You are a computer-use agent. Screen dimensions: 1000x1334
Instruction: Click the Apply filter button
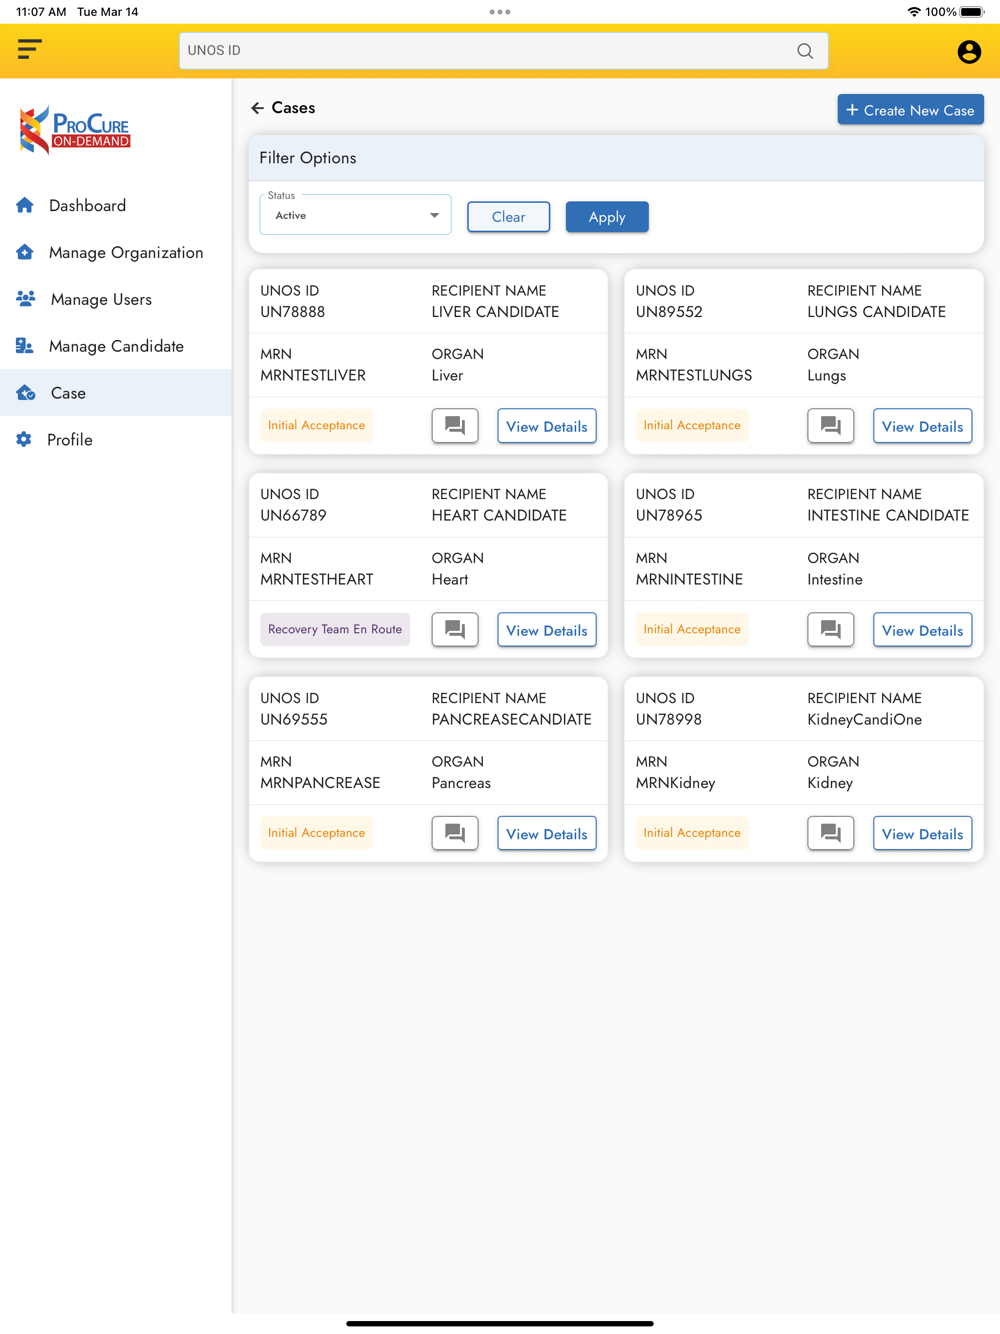point(607,217)
